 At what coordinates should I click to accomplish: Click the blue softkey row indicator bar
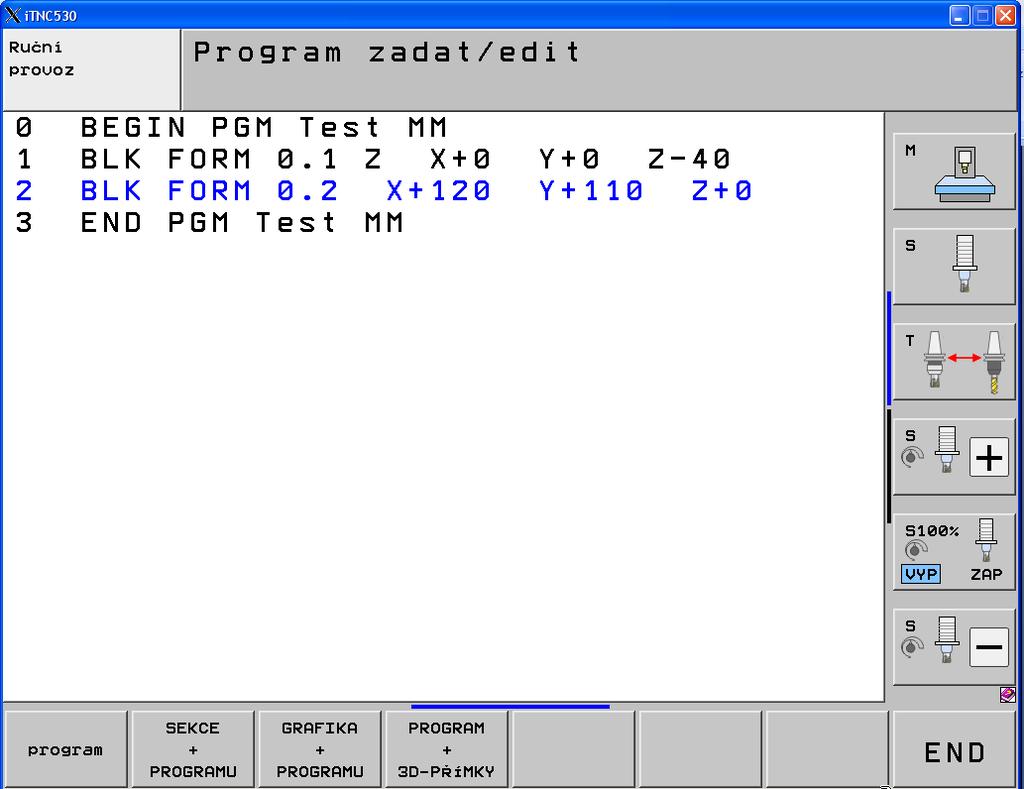click(x=510, y=707)
